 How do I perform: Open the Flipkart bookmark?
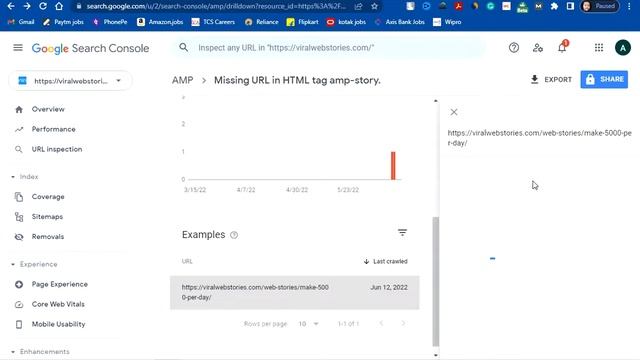coord(302,22)
